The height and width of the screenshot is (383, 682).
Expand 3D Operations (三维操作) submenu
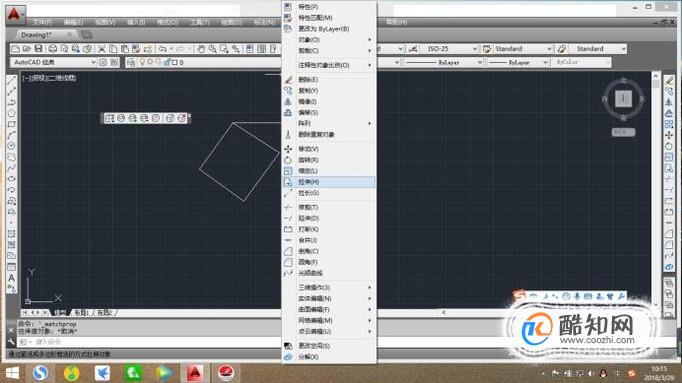tap(329, 287)
